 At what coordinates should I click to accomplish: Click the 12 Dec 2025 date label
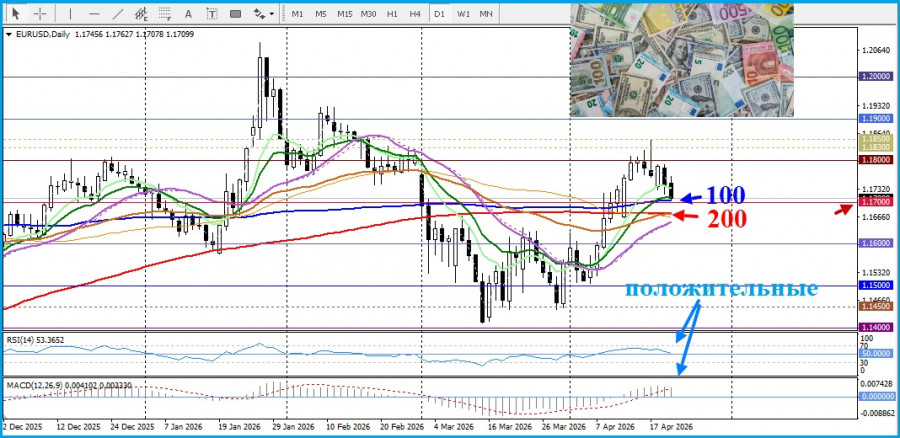[x=79, y=427]
